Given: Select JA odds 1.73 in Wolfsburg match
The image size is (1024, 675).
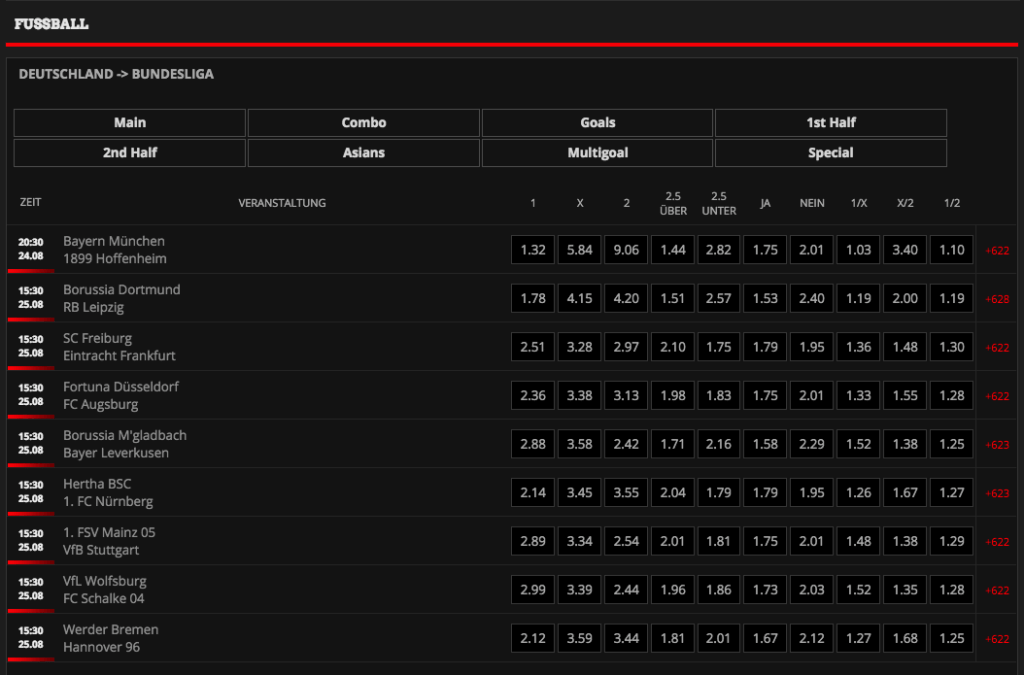Looking at the screenshot, I should (x=765, y=590).
